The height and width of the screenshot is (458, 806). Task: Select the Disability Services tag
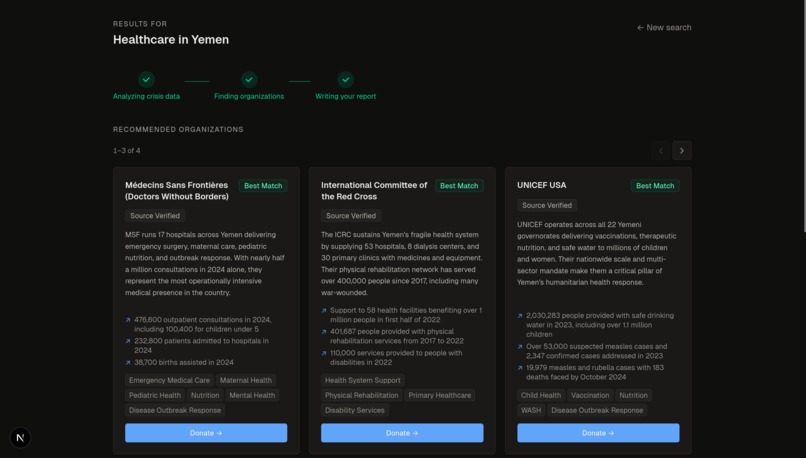click(x=354, y=410)
